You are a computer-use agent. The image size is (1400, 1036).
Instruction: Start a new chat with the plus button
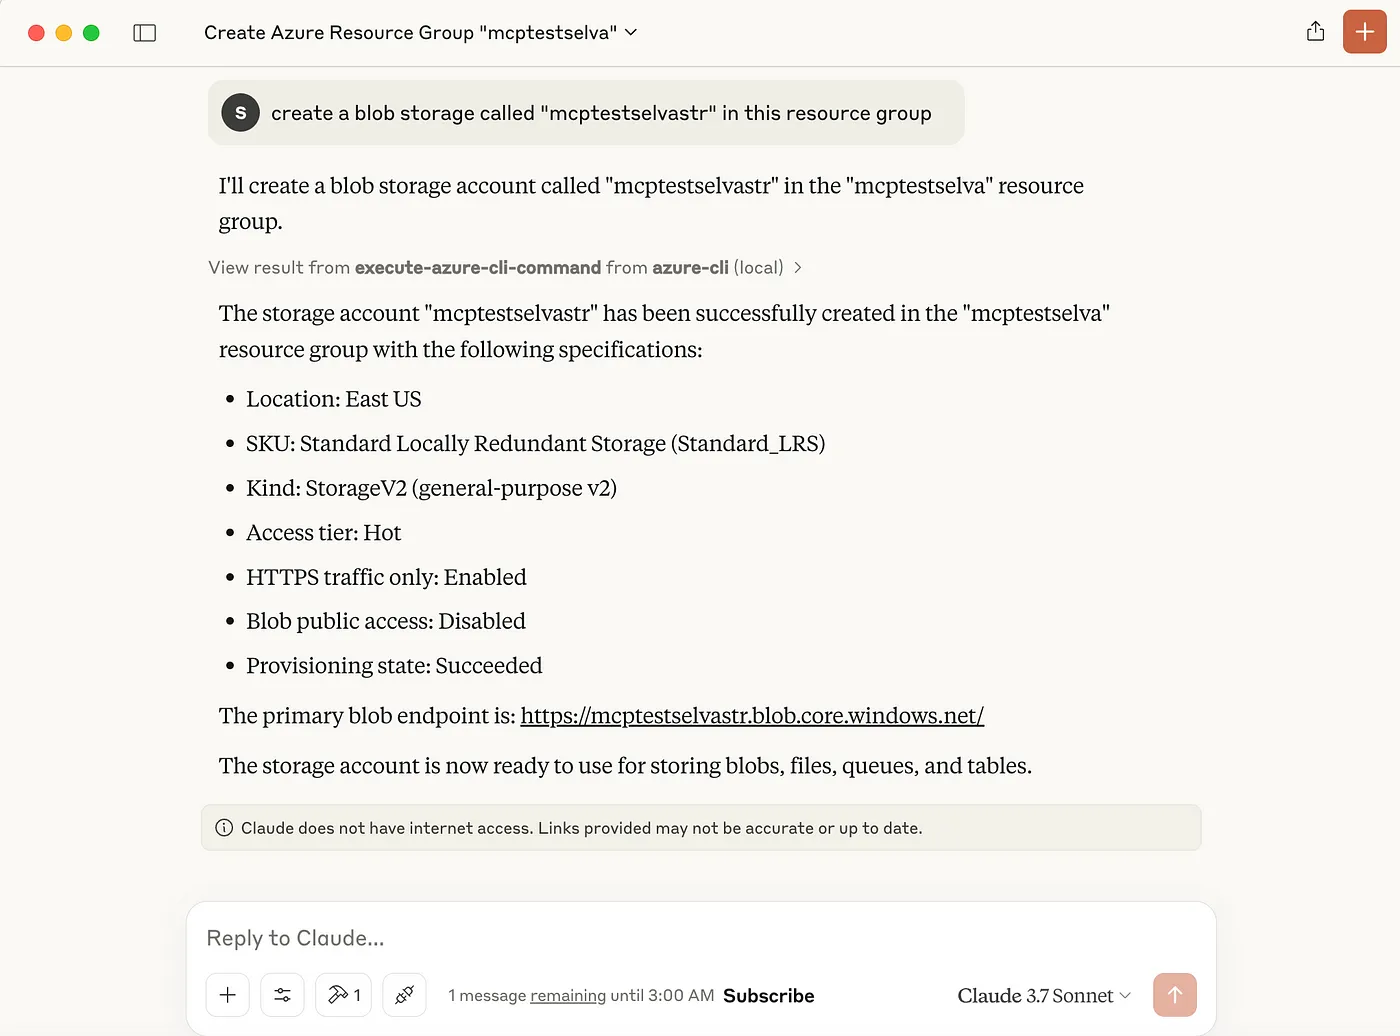point(1364,32)
